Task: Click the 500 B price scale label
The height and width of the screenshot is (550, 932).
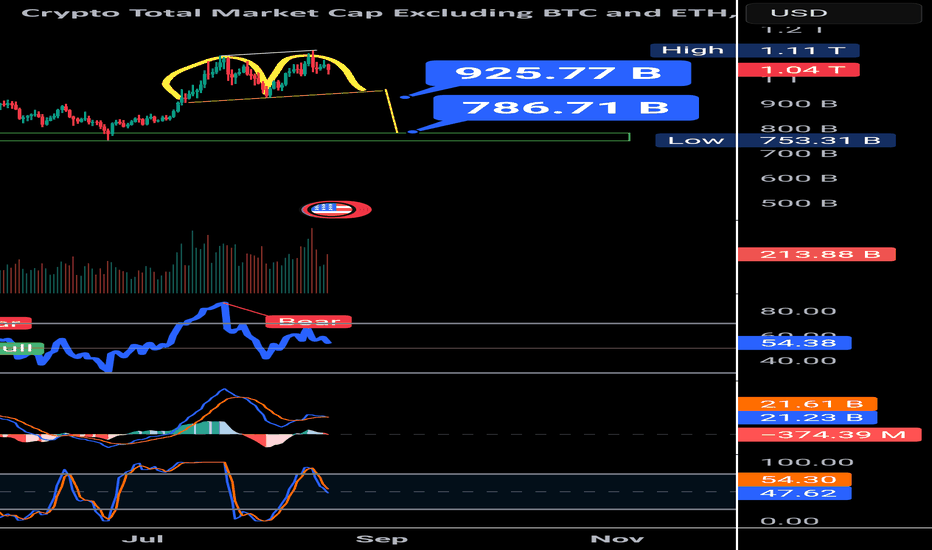Action: tap(799, 203)
